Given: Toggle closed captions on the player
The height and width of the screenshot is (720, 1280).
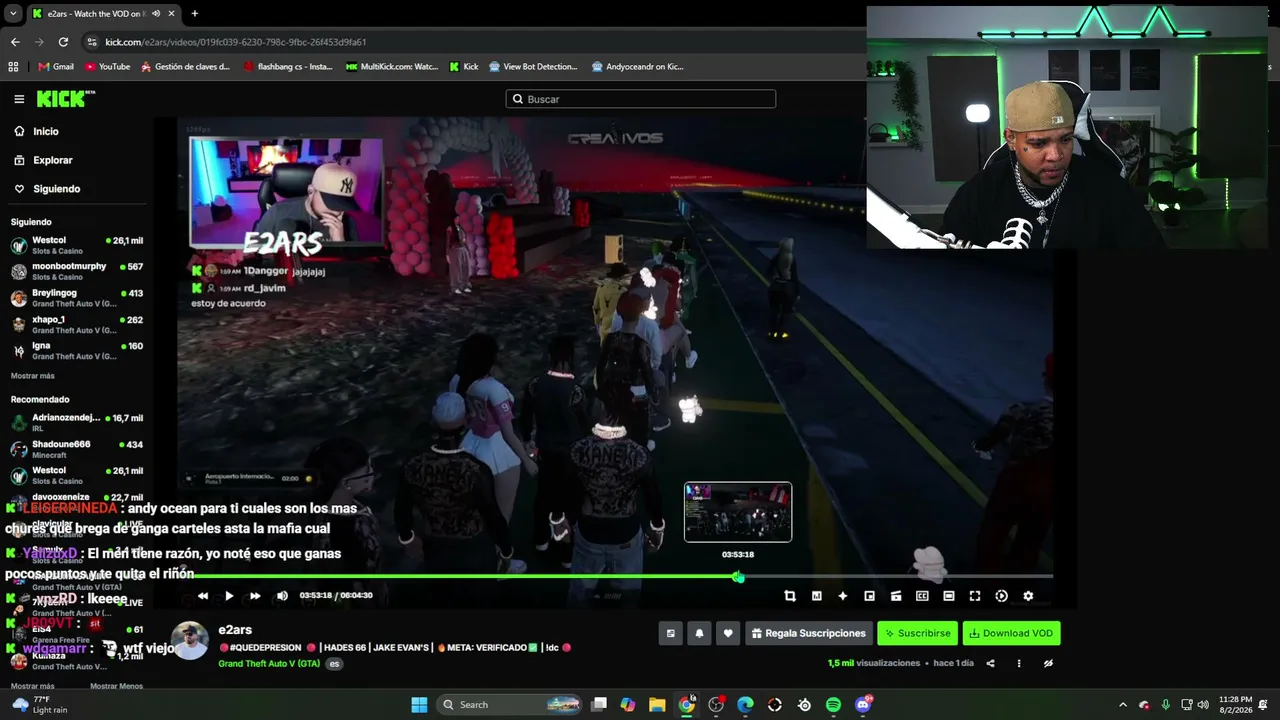Looking at the screenshot, I should point(922,596).
